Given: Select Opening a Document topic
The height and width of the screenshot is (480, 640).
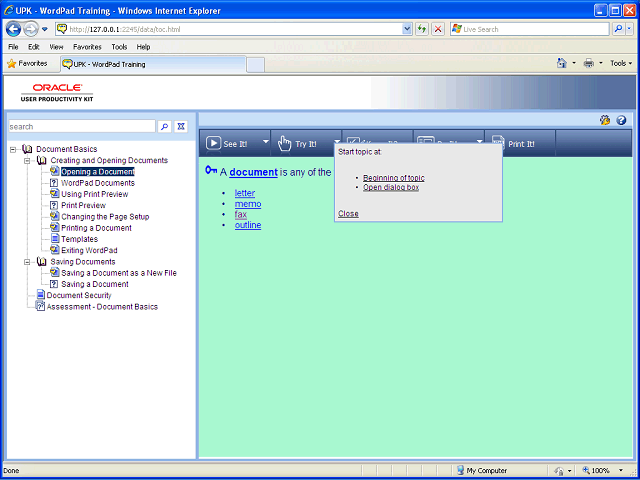Looking at the screenshot, I should coord(98,172).
